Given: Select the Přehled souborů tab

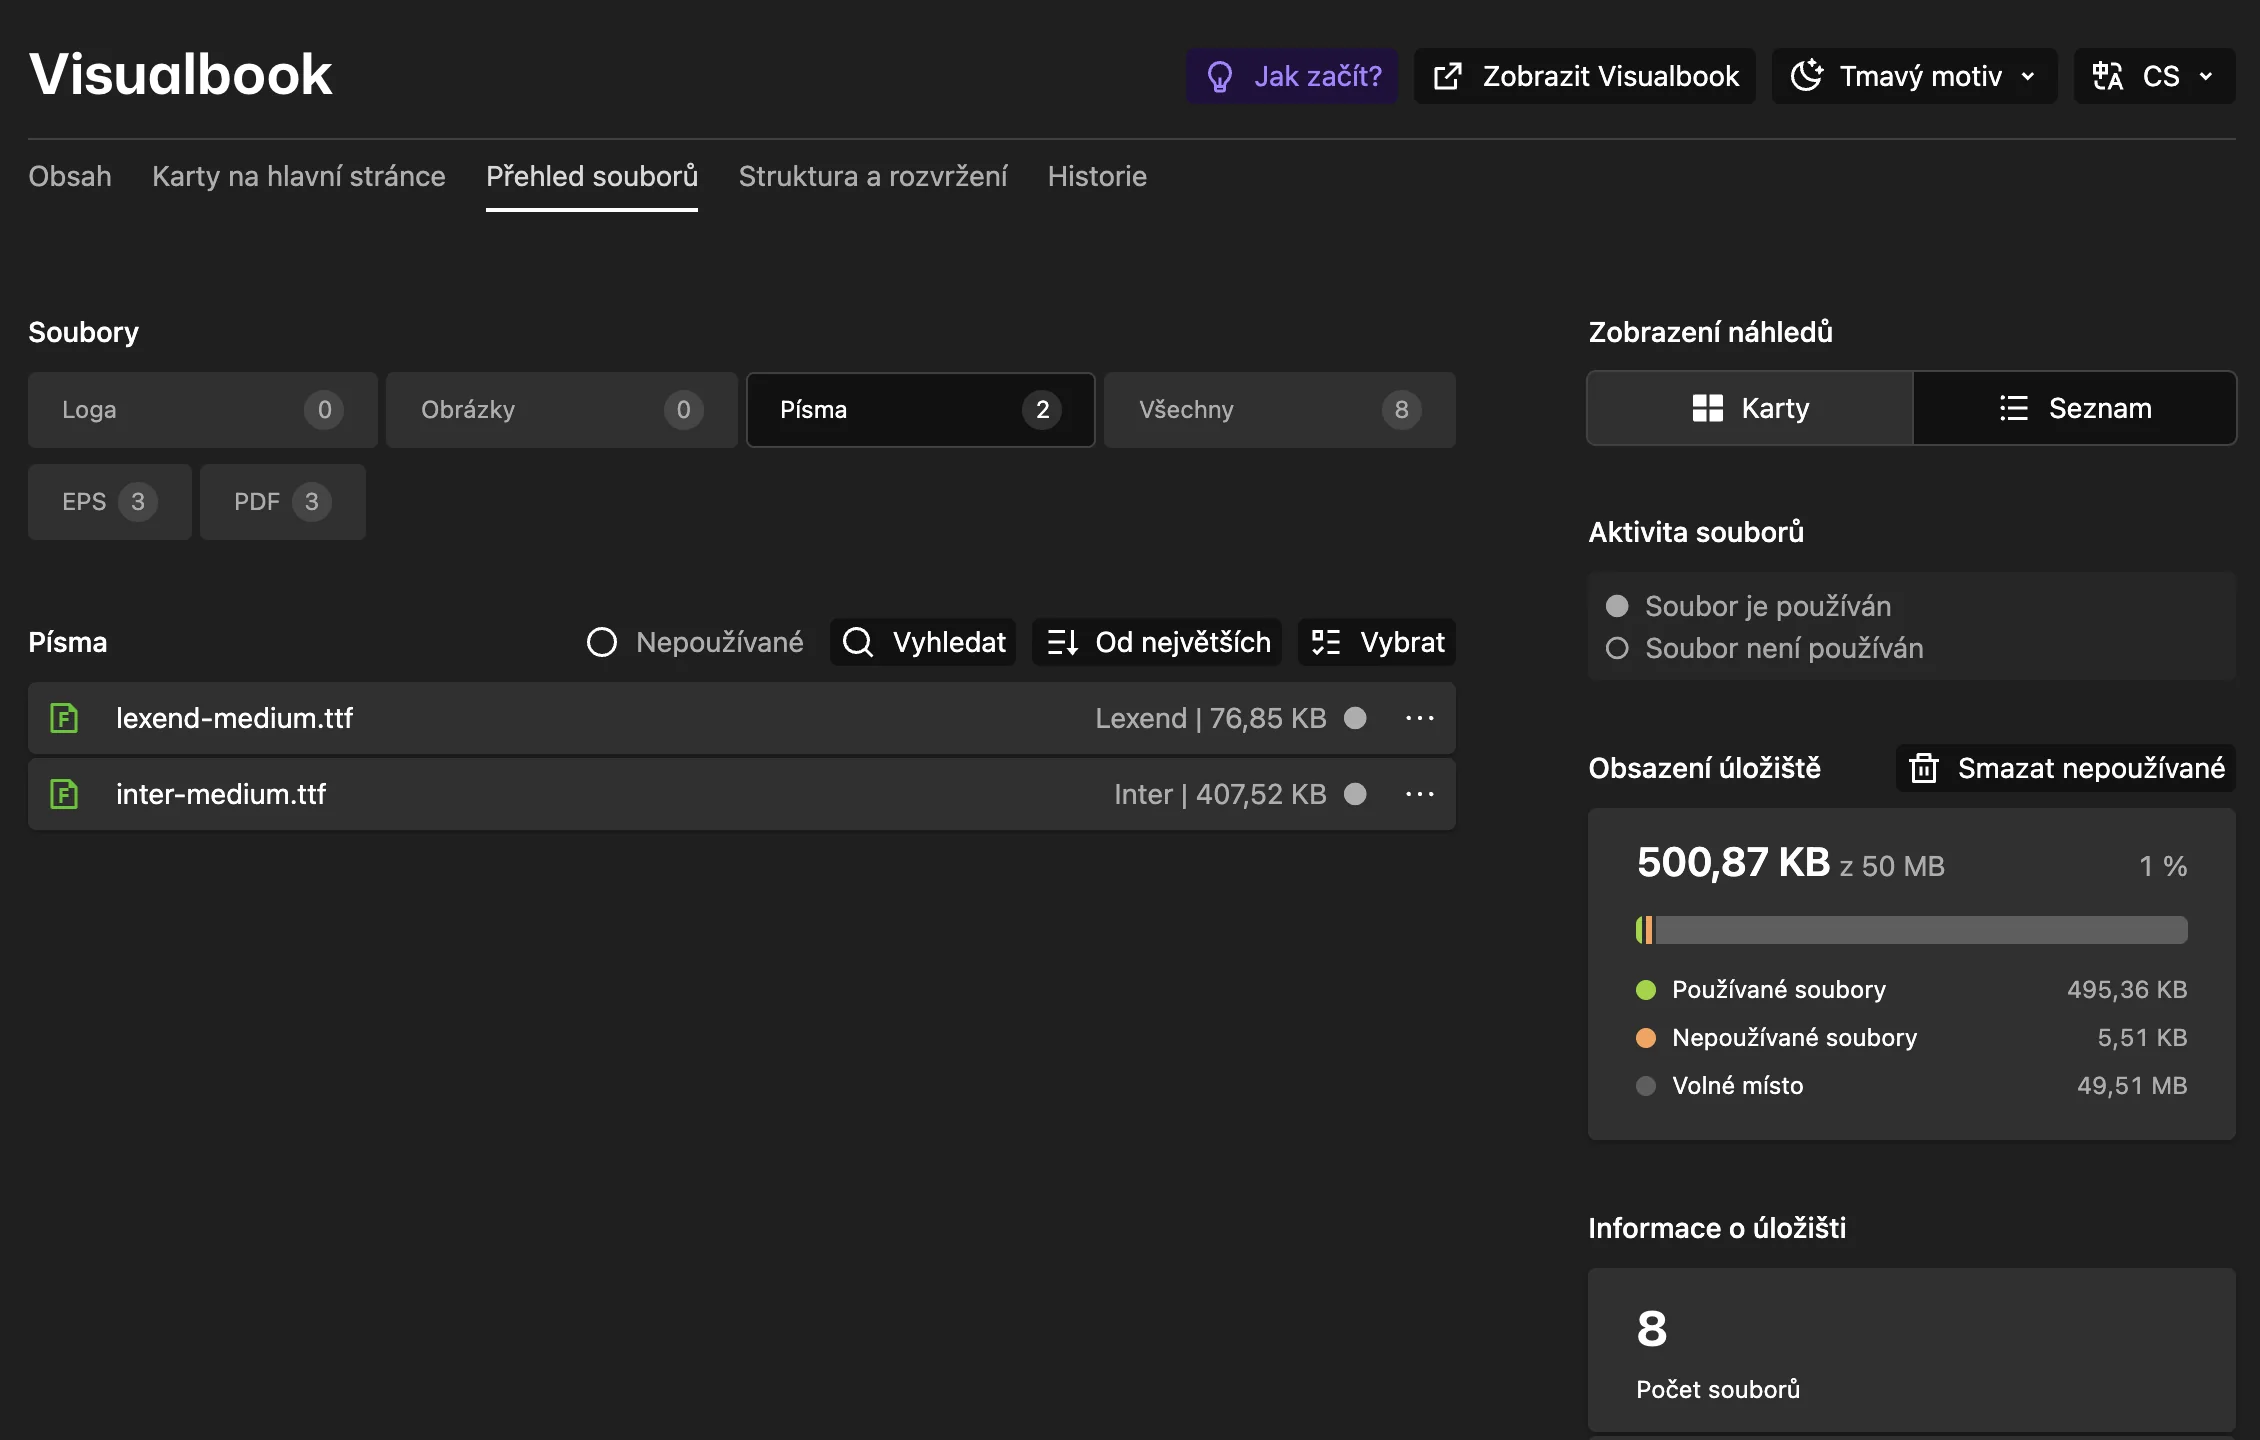Looking at the screenshot, I should click(592, 176).
